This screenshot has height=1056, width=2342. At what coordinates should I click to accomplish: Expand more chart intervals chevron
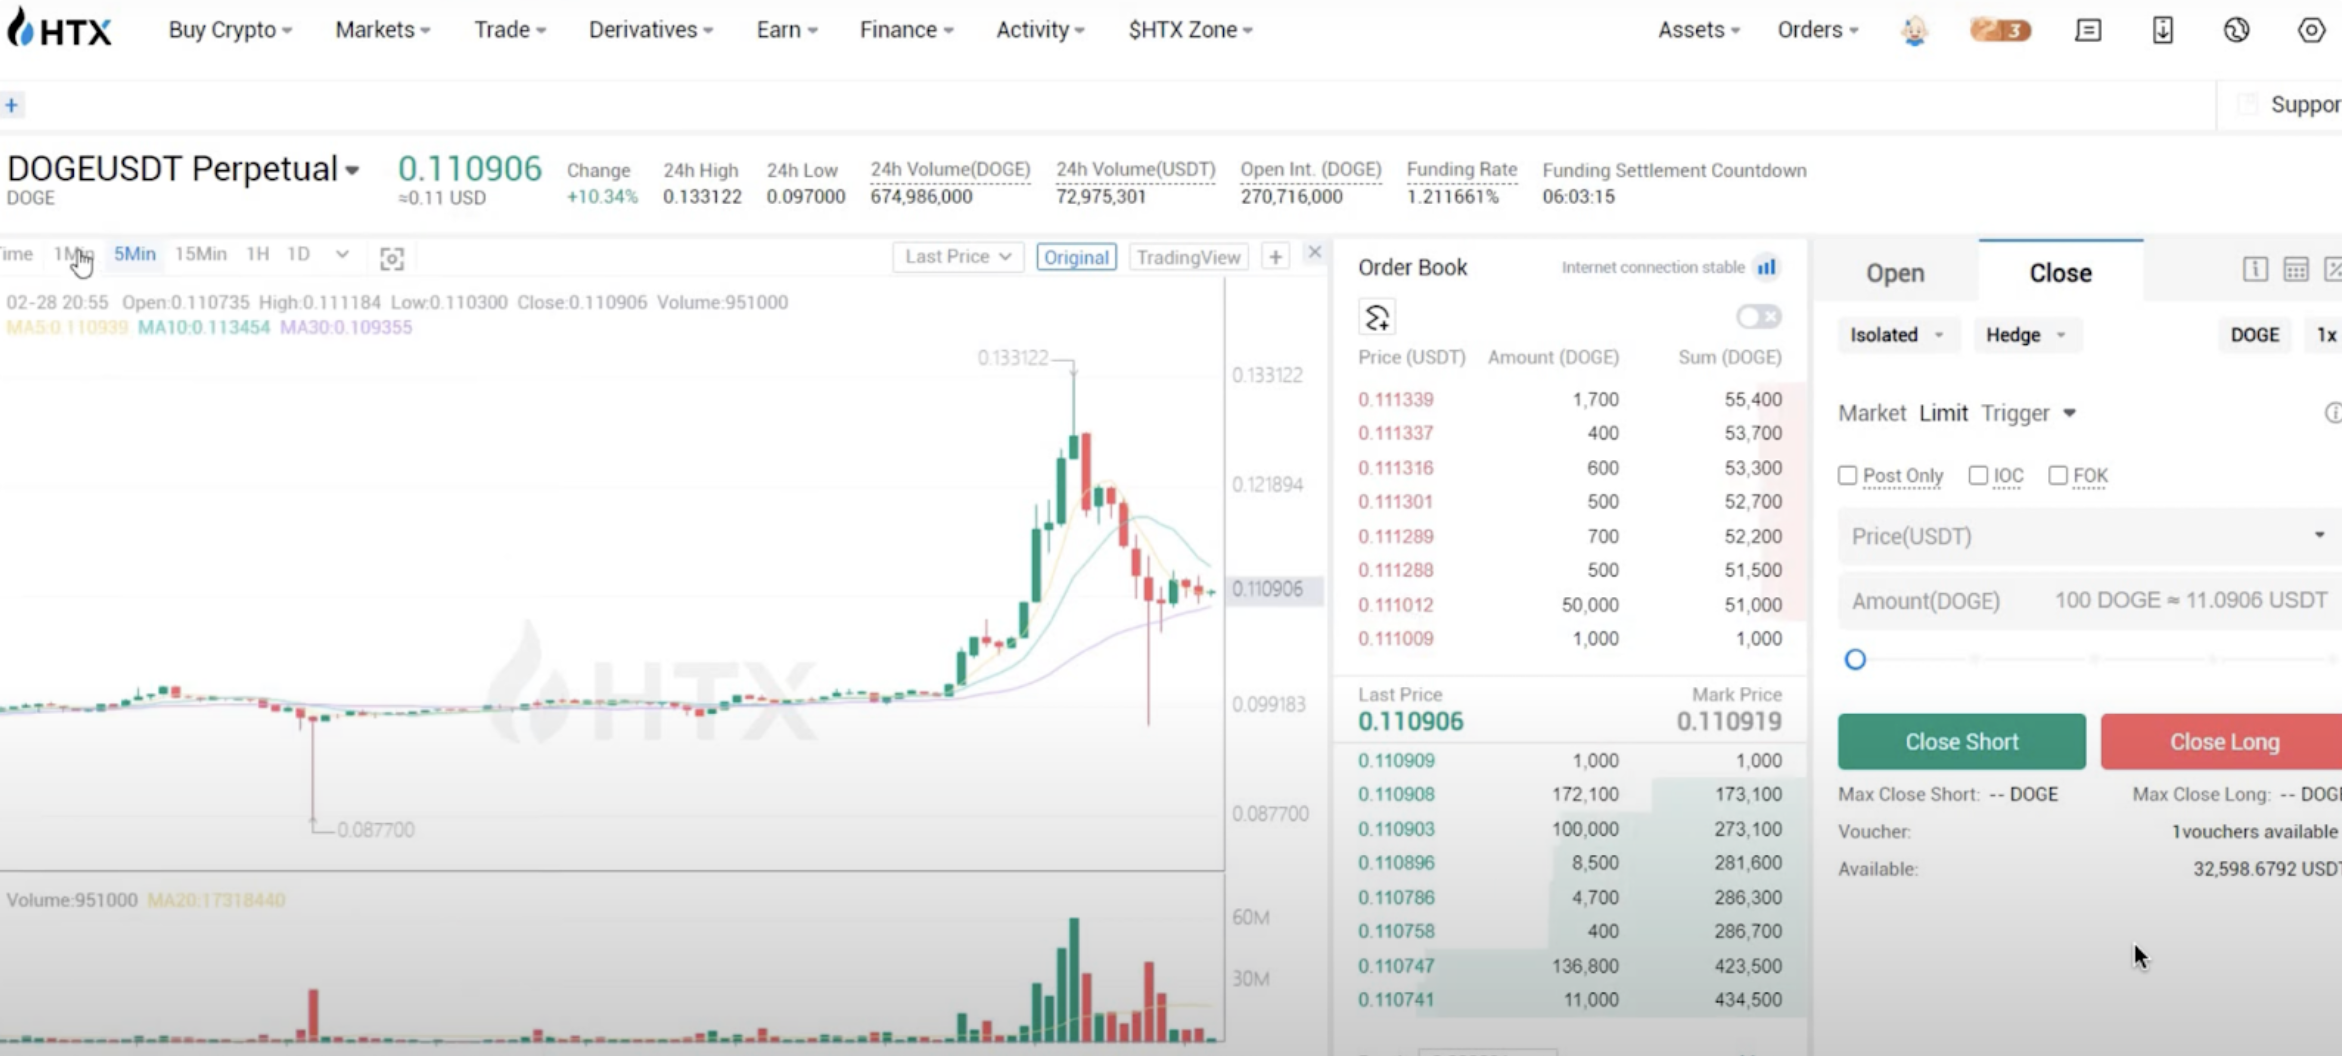[x=342, y=254]
